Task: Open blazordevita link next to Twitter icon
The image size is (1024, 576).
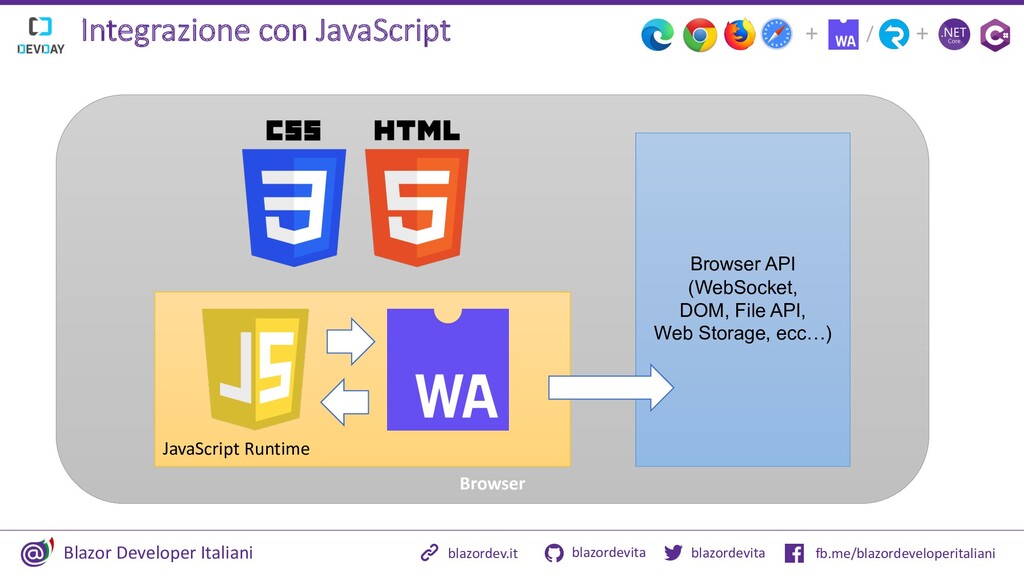Action: (x=728, y=553)
